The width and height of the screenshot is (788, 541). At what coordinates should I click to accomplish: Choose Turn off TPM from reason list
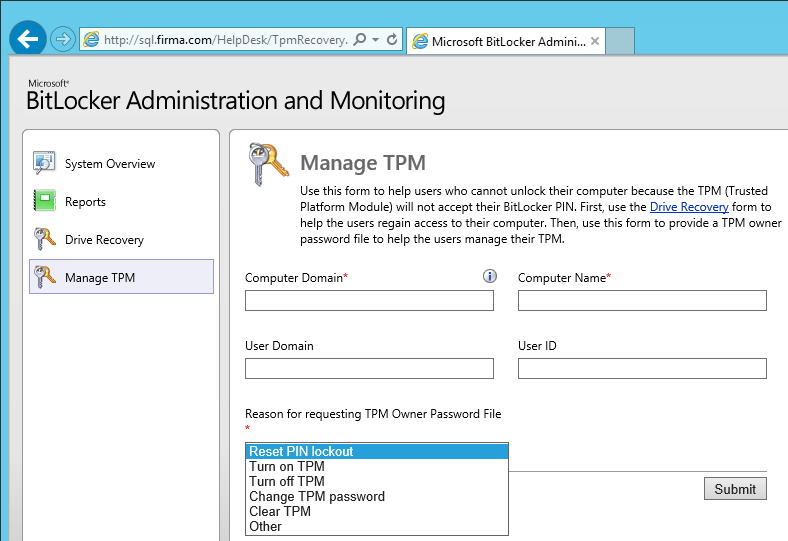click(377, 481)
